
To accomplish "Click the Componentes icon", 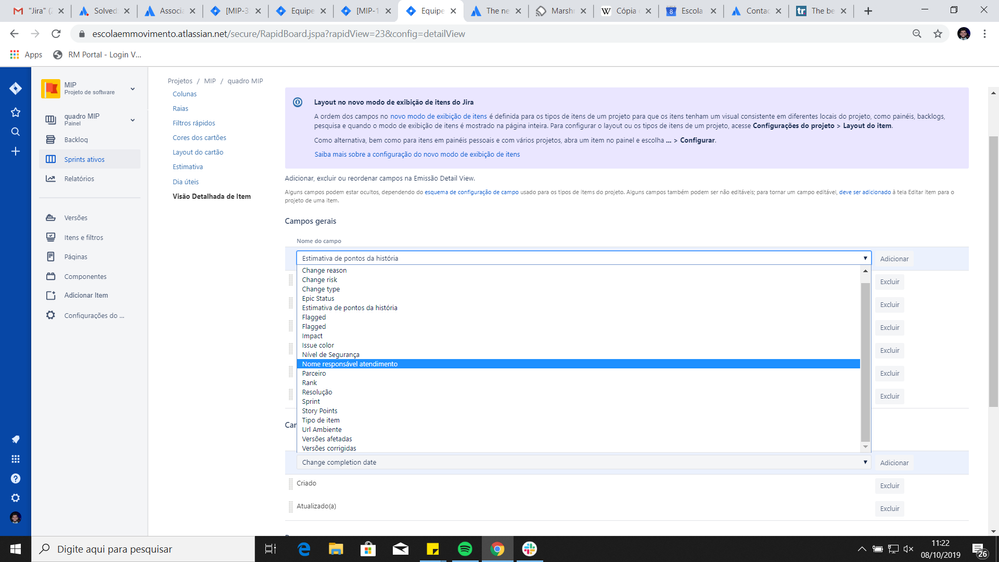I will [50, 277].
